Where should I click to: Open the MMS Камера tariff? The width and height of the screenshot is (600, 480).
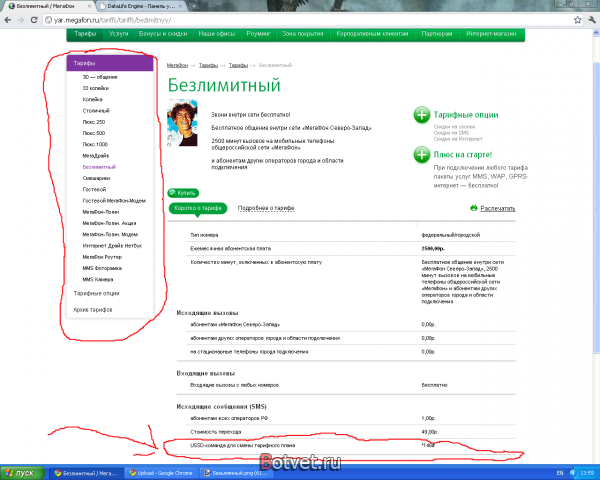98,279
